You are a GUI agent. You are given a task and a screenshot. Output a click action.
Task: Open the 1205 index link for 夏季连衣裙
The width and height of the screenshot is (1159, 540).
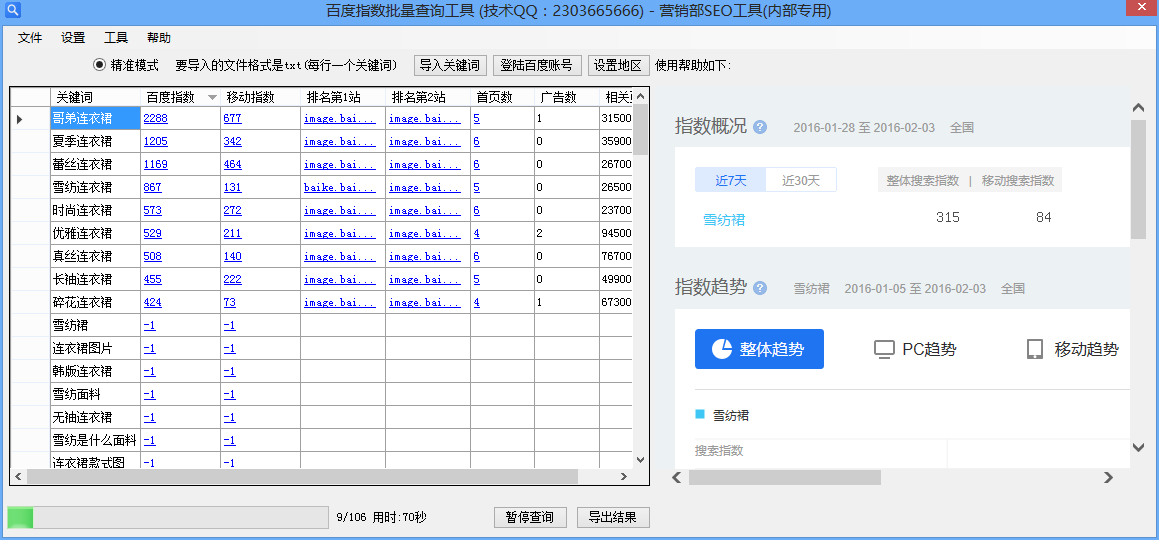click(x=155, y=141)
